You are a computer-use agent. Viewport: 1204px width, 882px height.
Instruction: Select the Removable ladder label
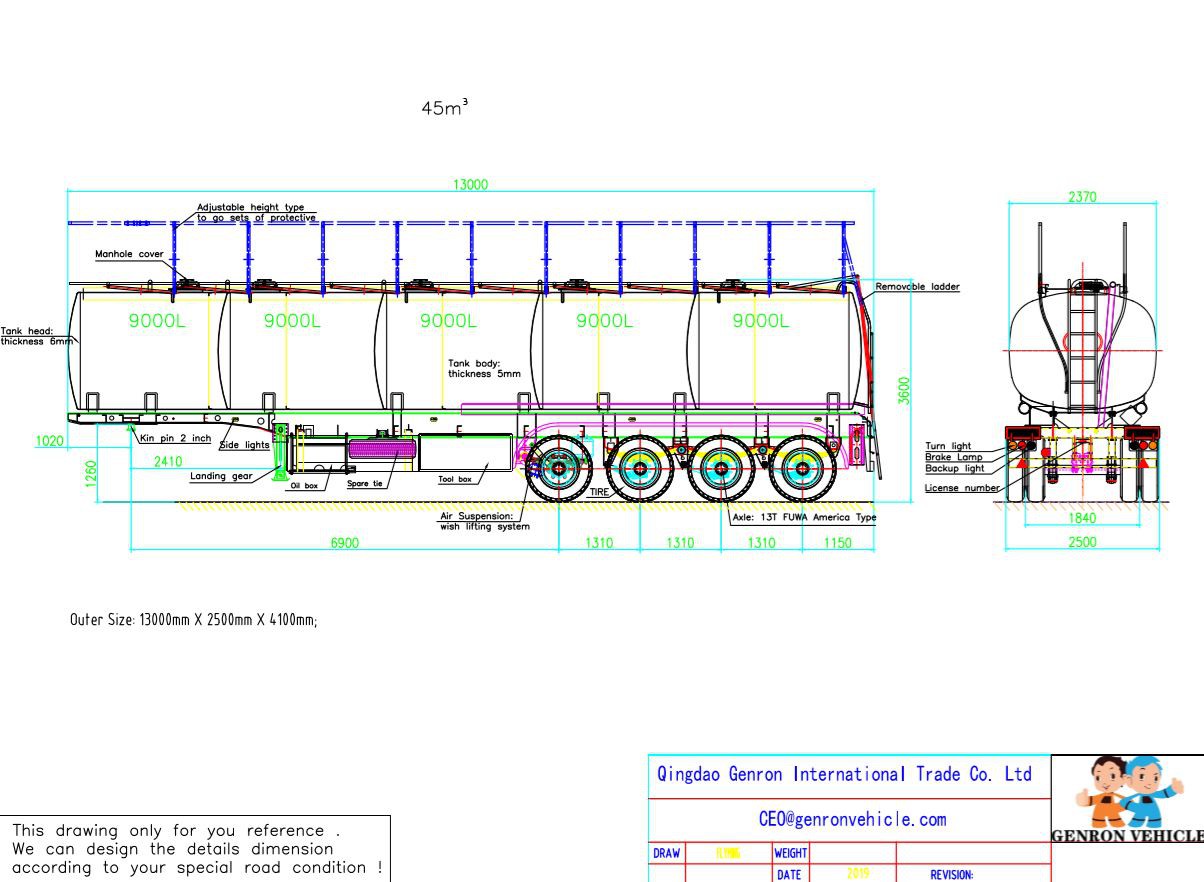point(917,287)
